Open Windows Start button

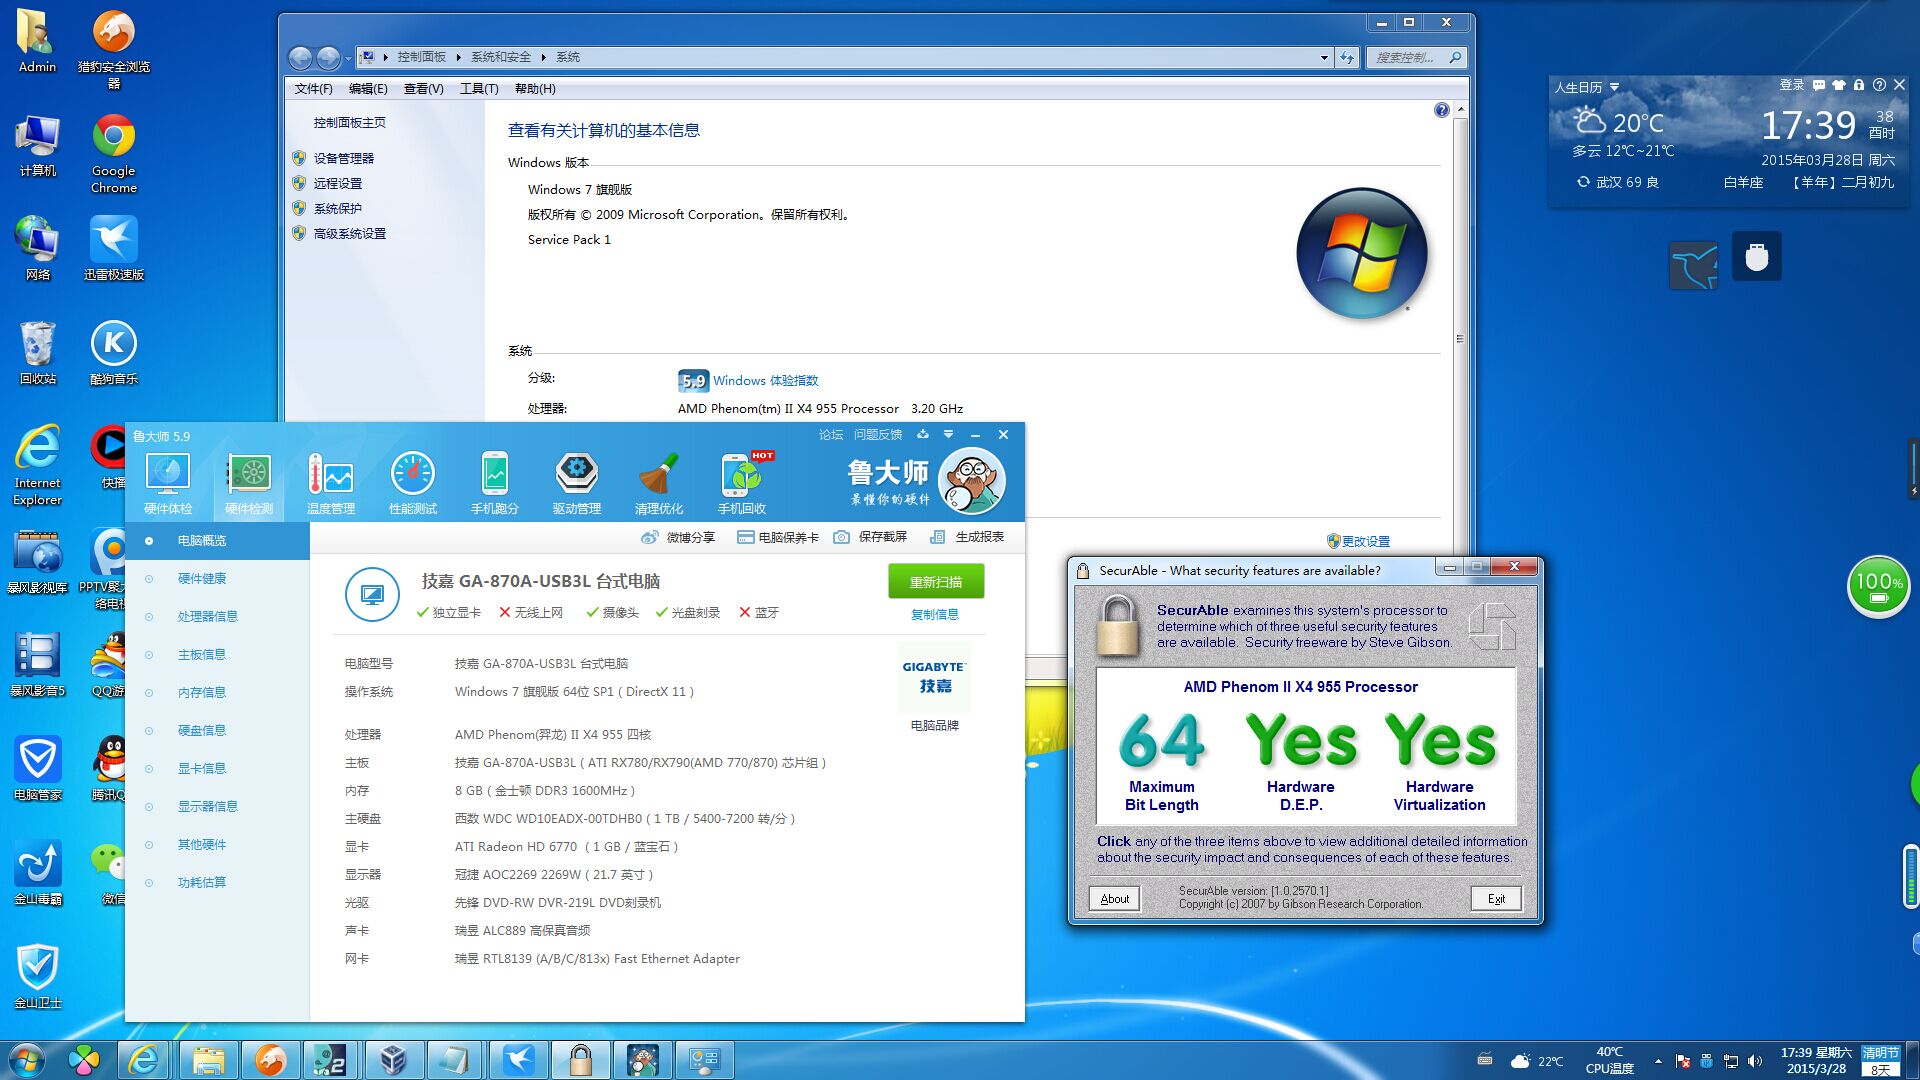click(x=28, y=1060)
